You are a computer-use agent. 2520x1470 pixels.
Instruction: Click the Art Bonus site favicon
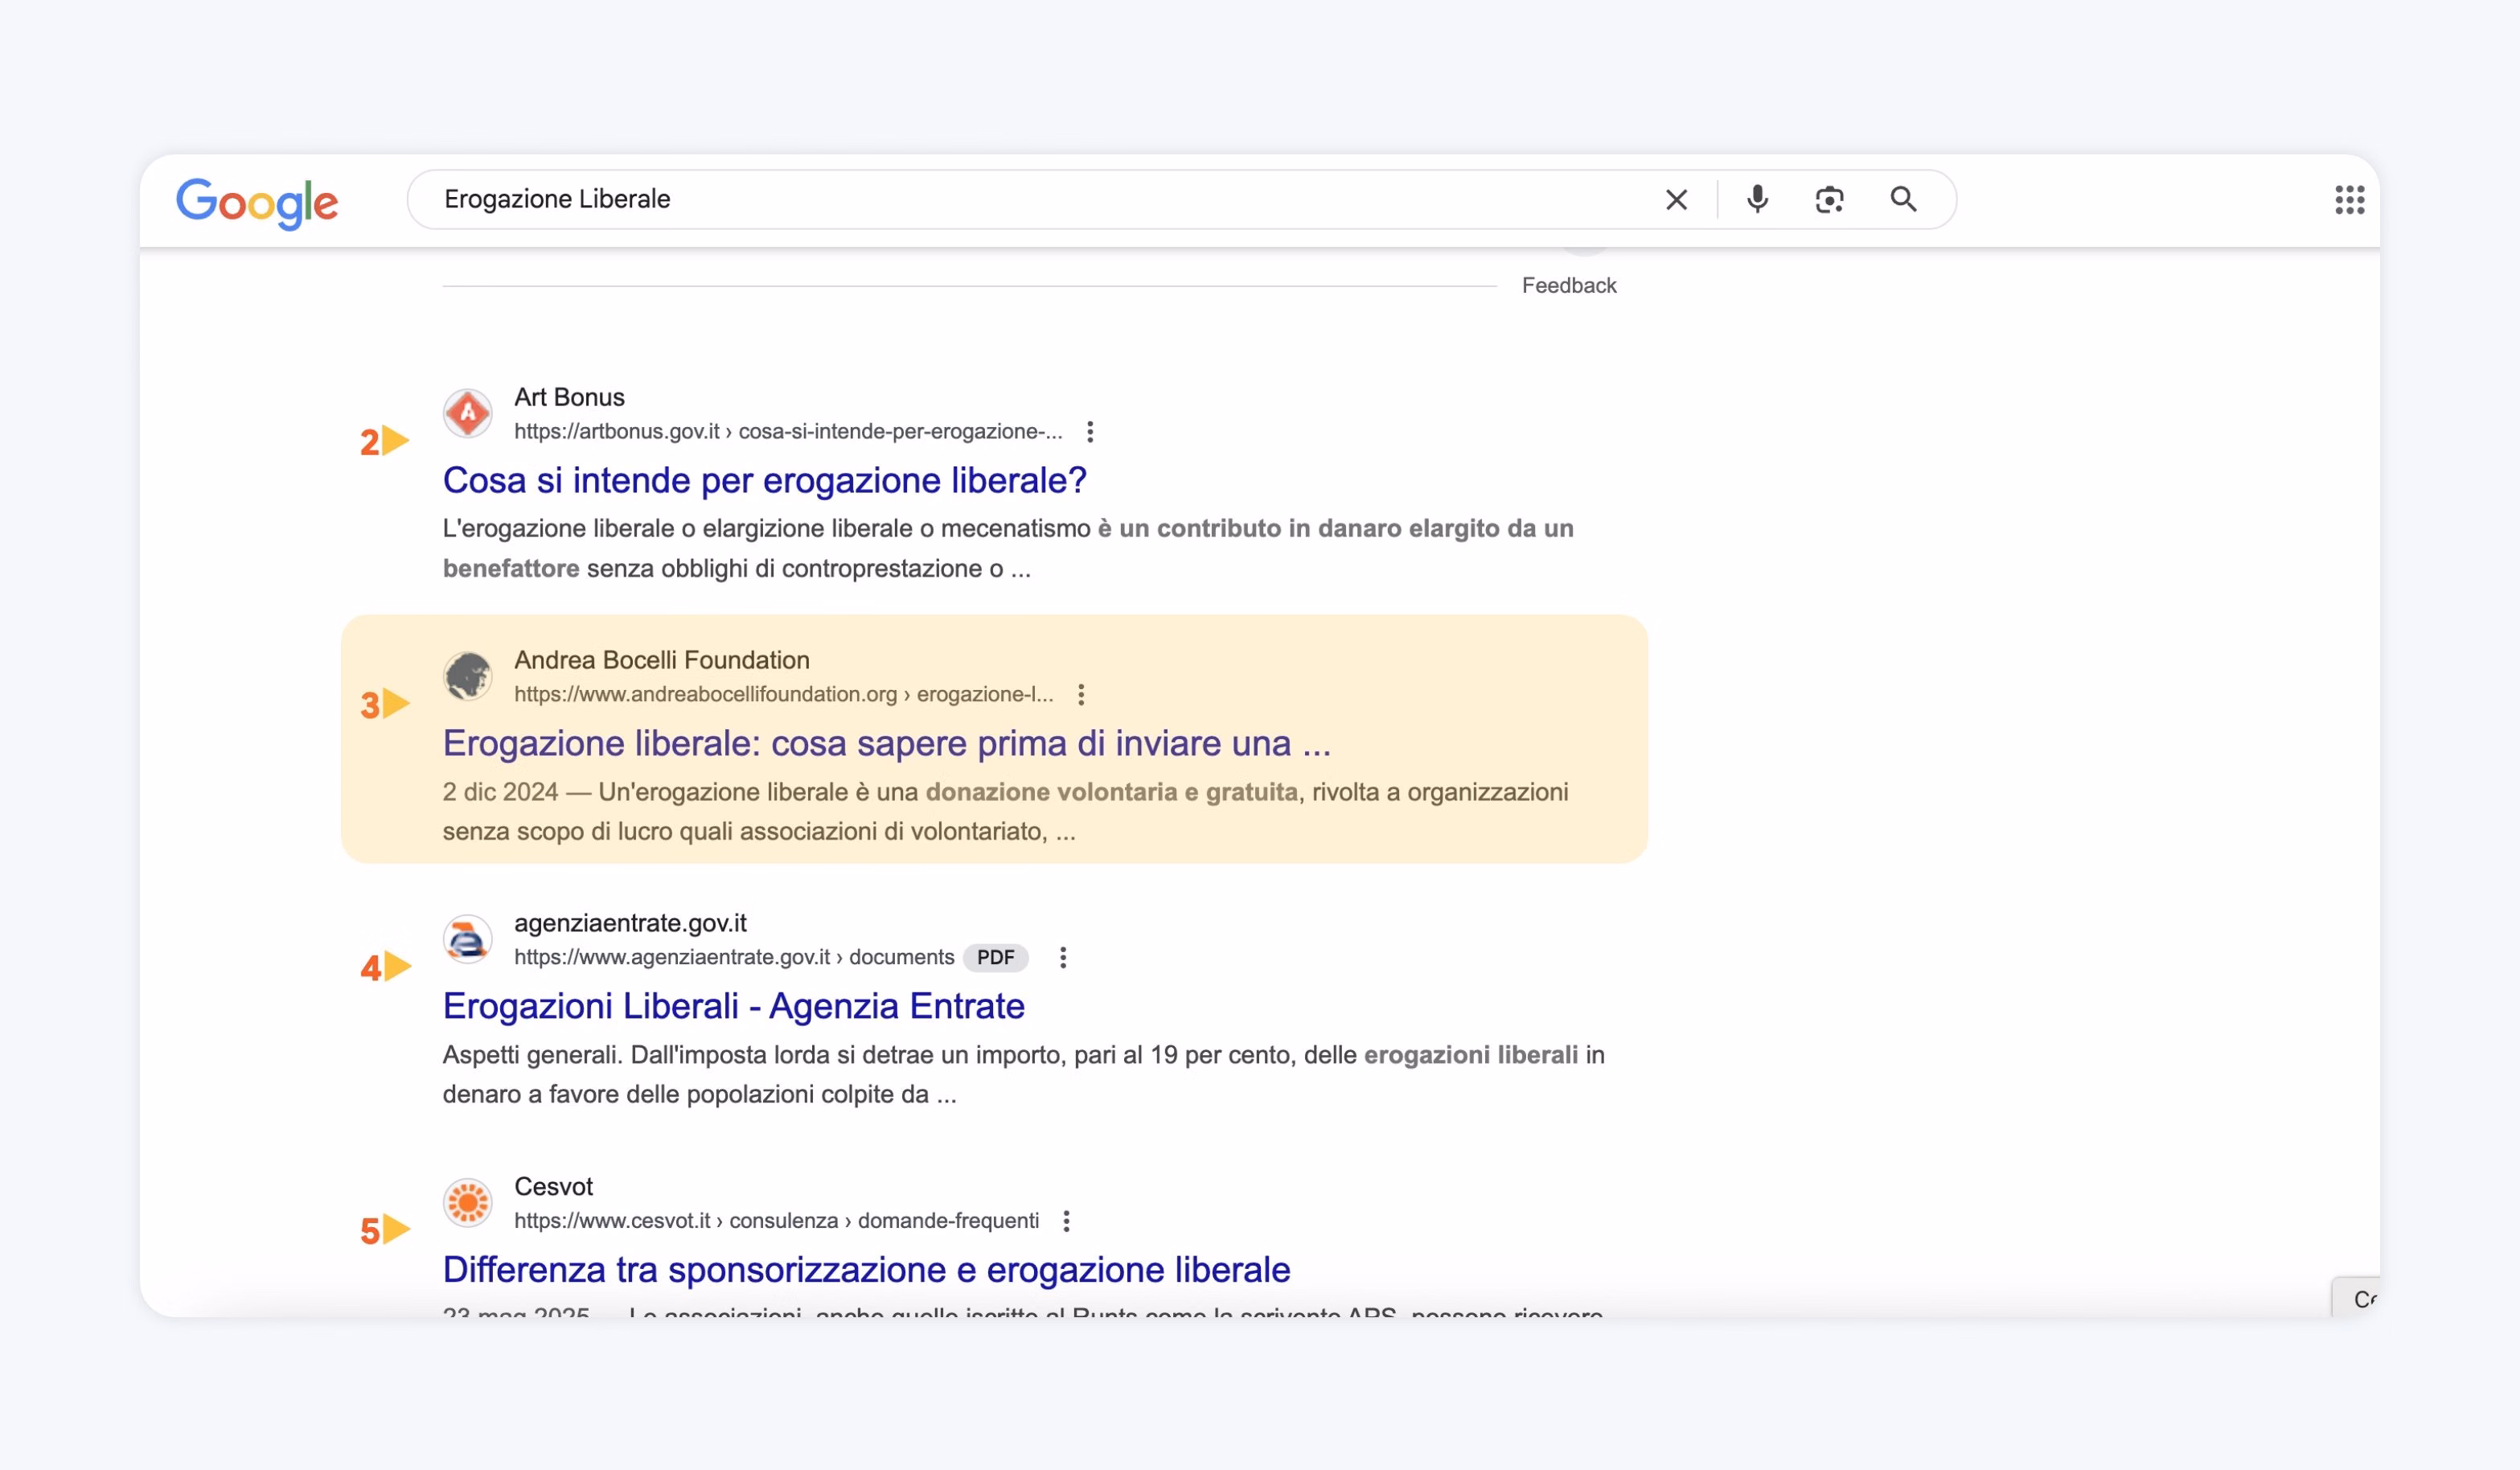pyautogui.click(x=467, y=413)
